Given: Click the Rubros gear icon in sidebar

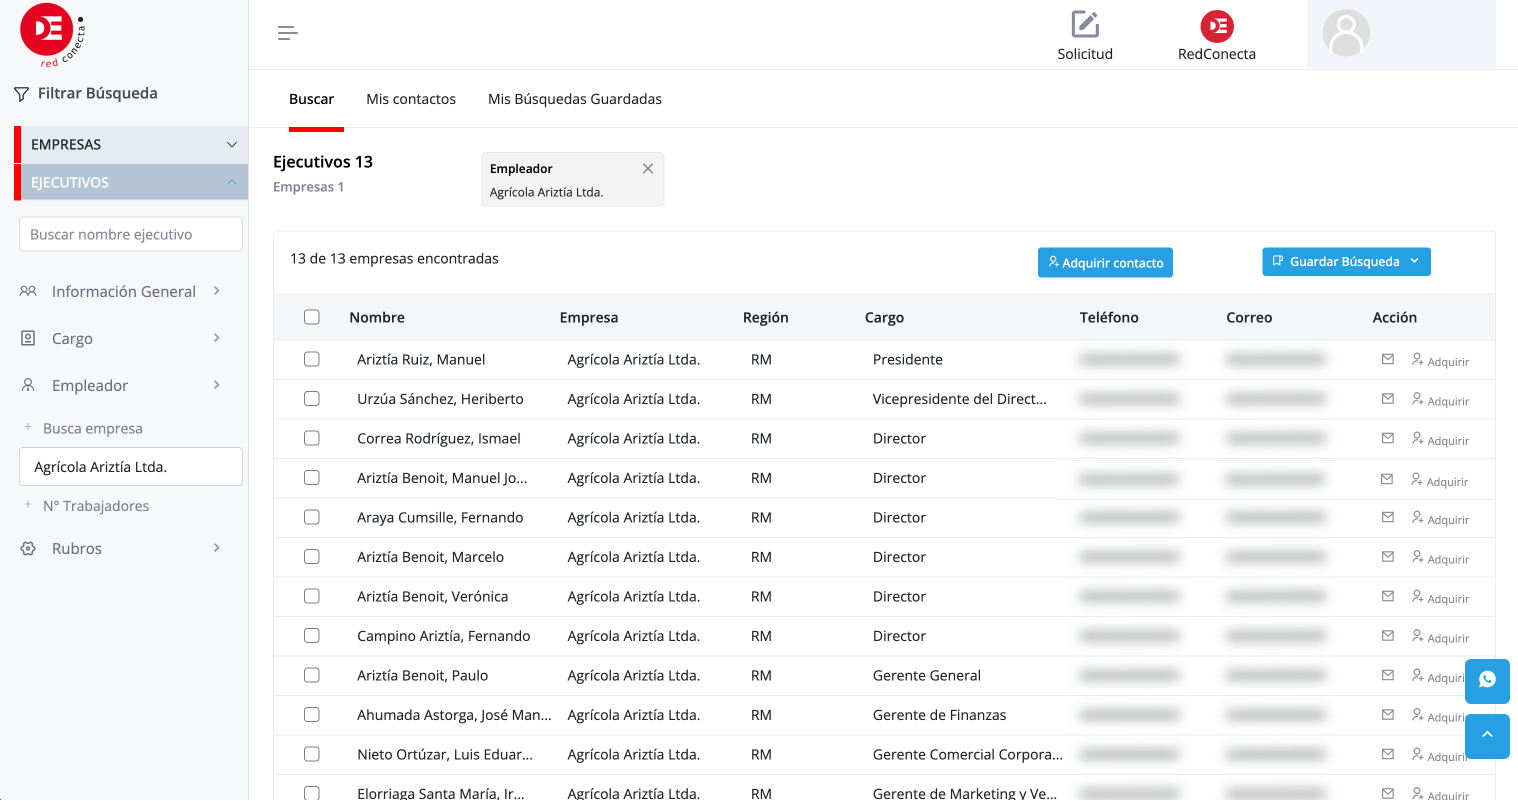Looking at the screenshot, I should click(28, 548).
